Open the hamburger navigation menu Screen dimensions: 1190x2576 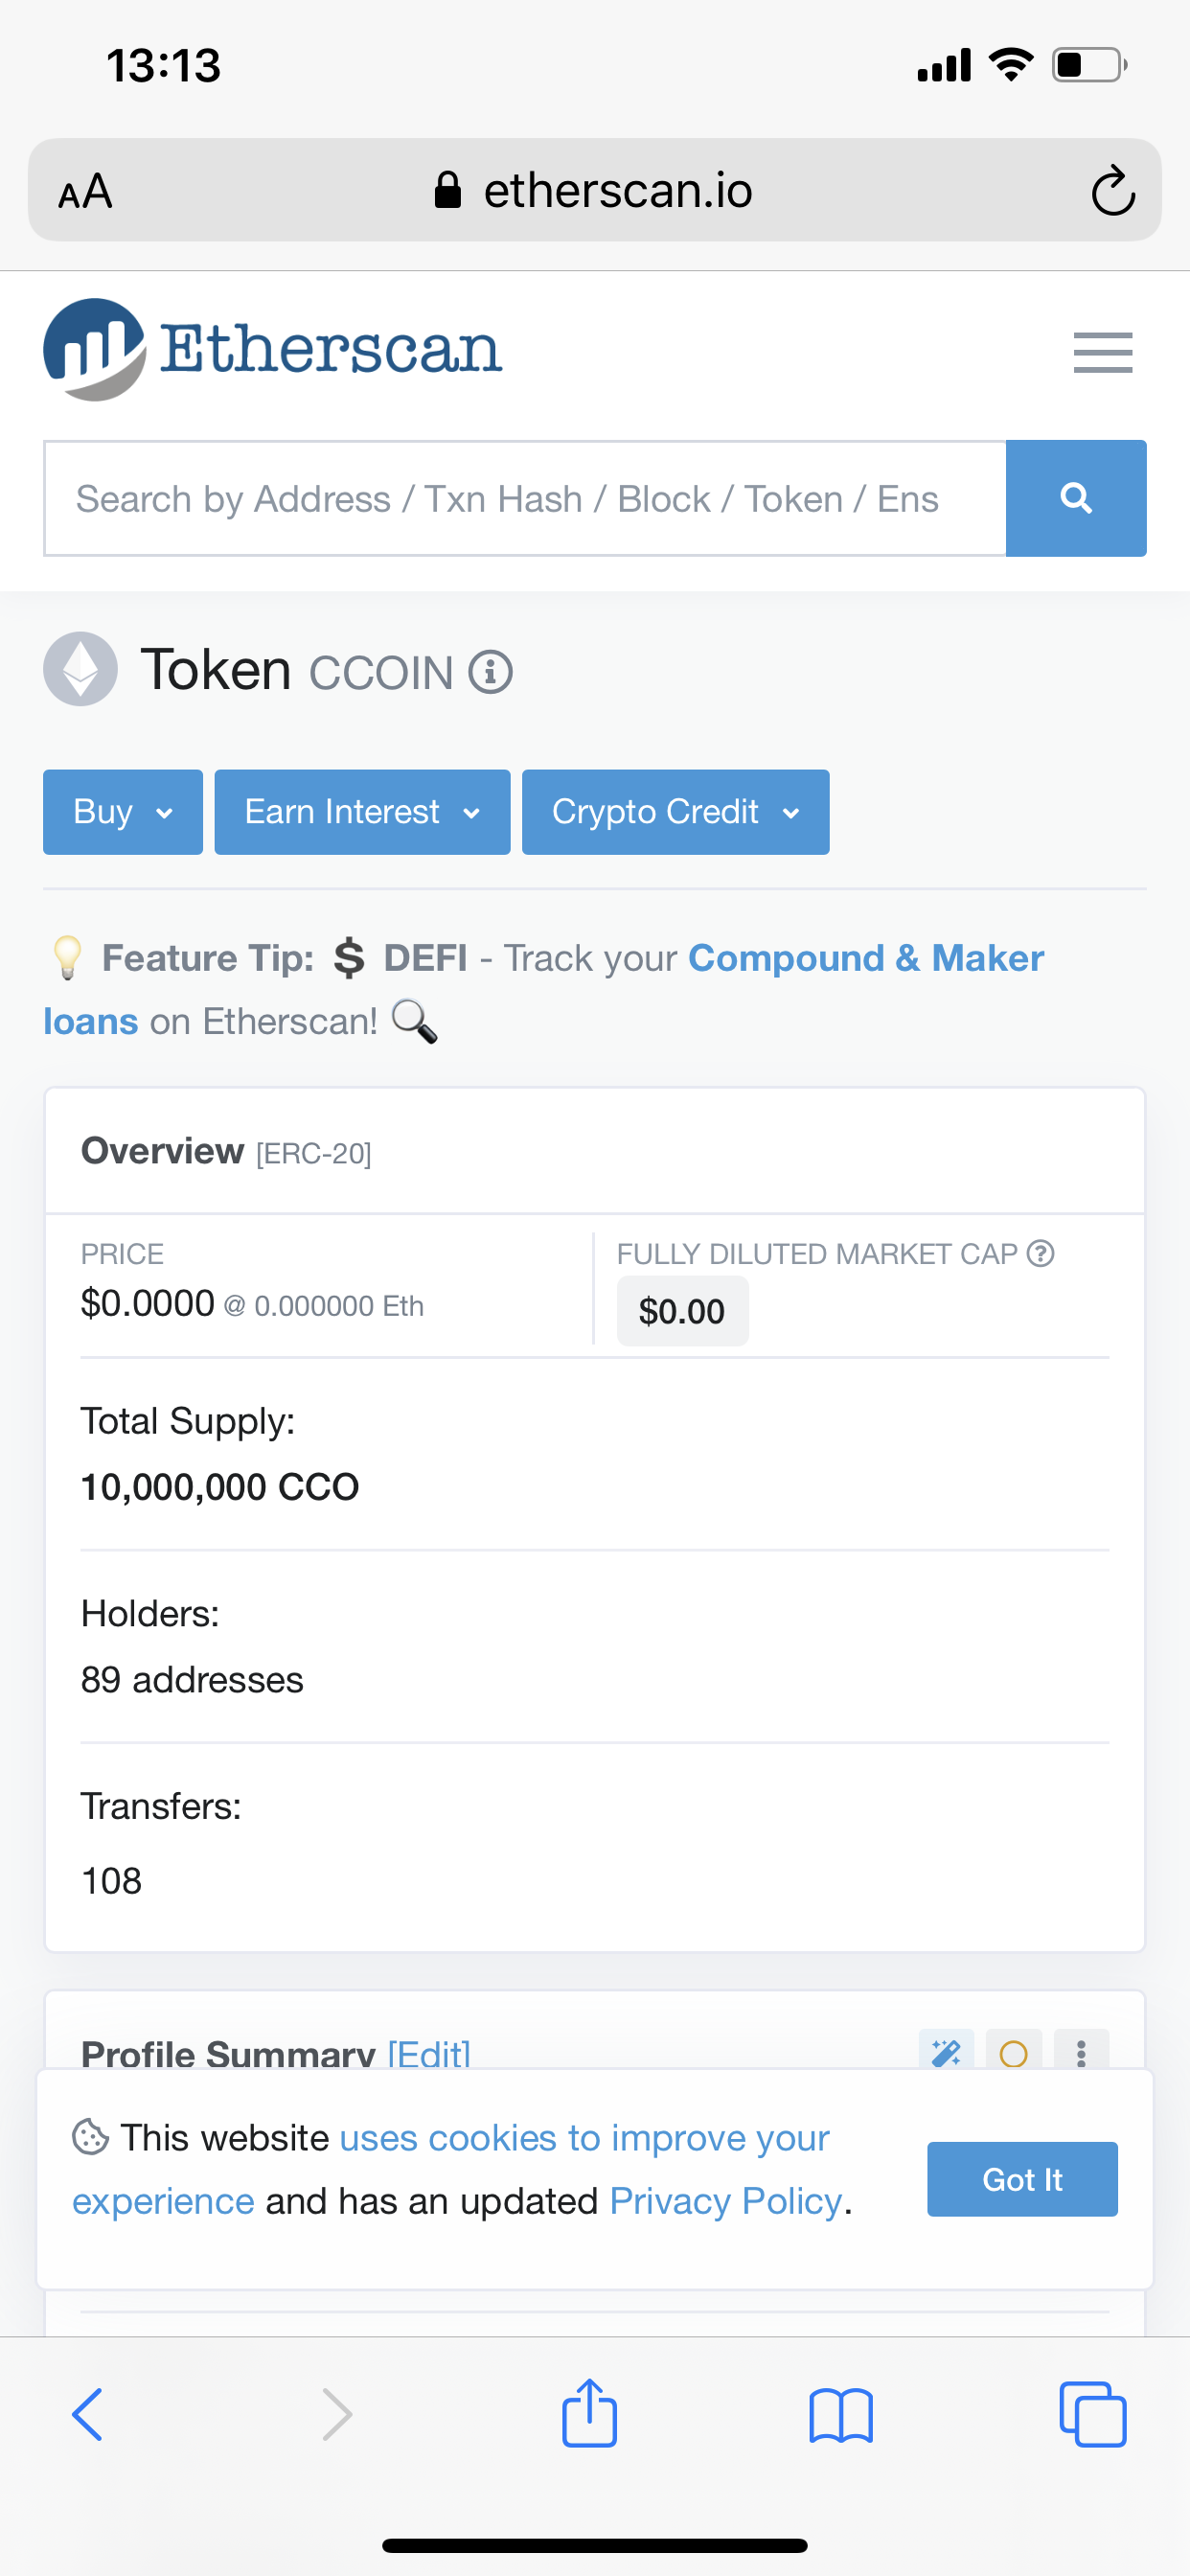1102,352
